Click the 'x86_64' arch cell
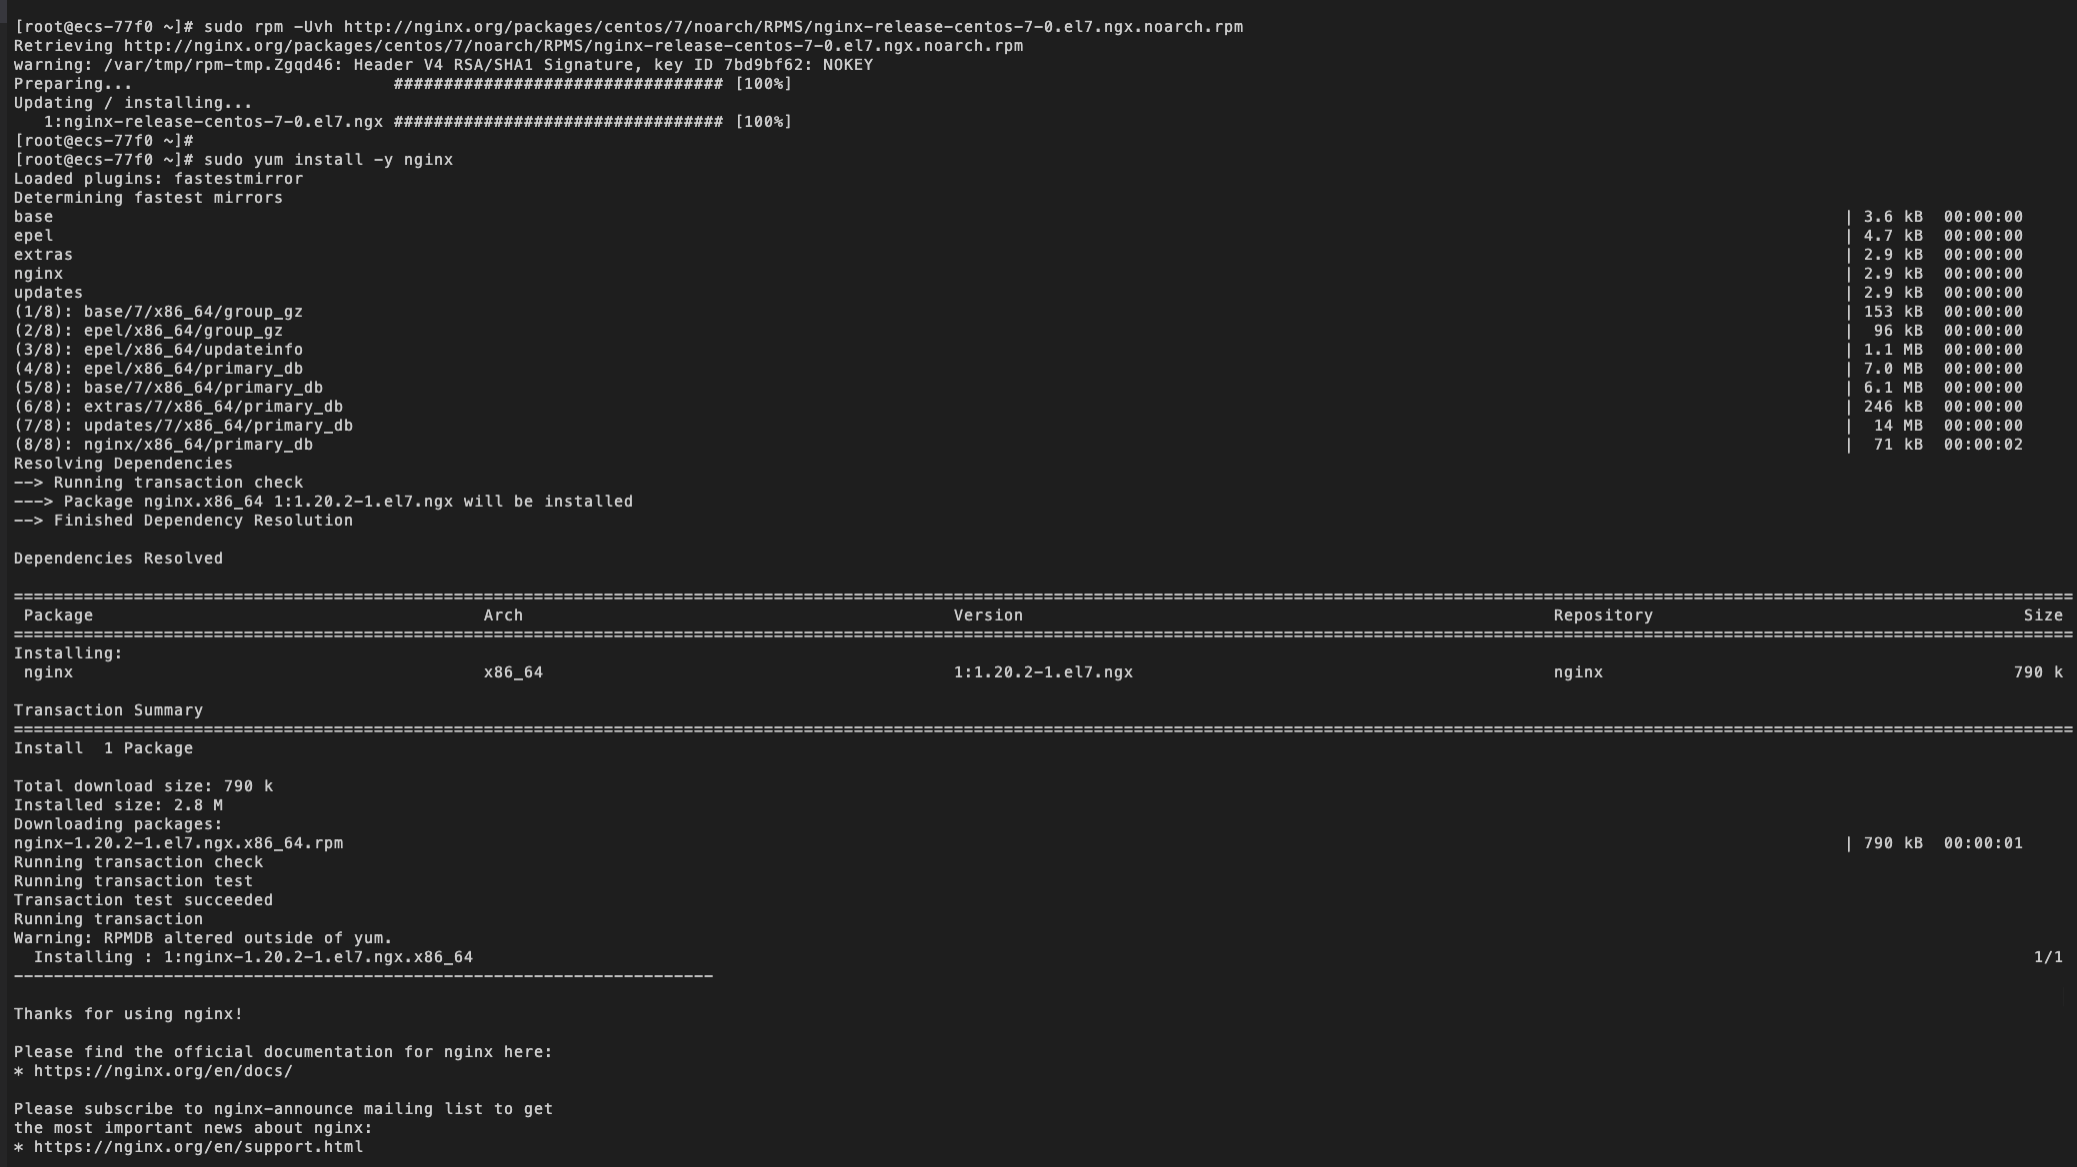2077x1167 pixels. click(x=513, y=673)
